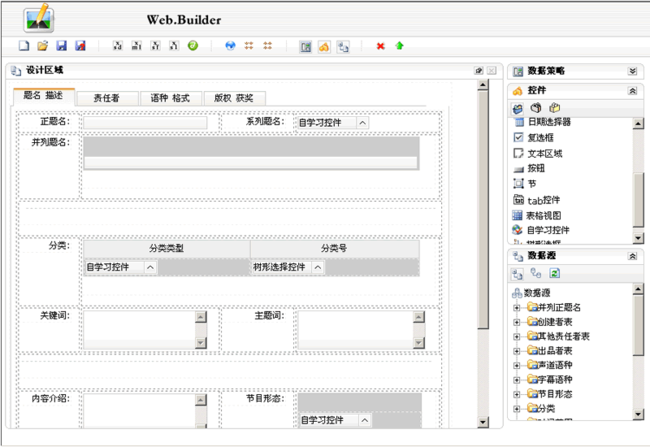The width and height of the screenshot is (650, 447).
Task: Select the 节 section control
Action: pyautogui.click(x=525, y=183)
